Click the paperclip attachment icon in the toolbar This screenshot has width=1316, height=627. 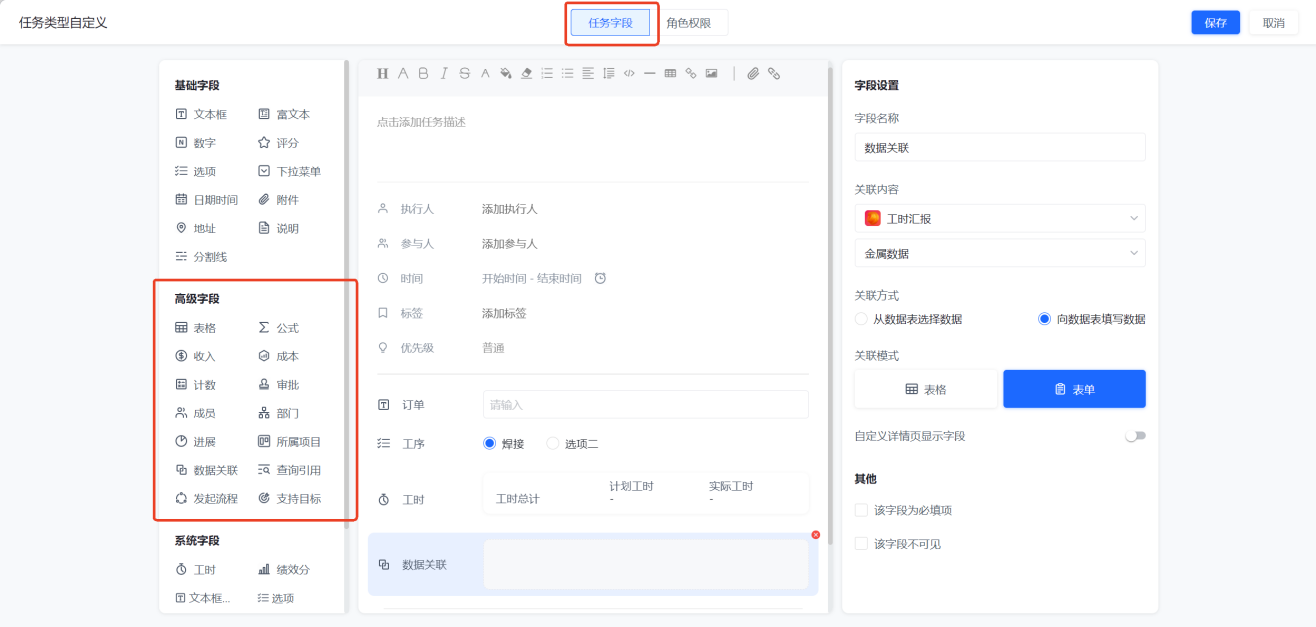[x=753, y=73]
